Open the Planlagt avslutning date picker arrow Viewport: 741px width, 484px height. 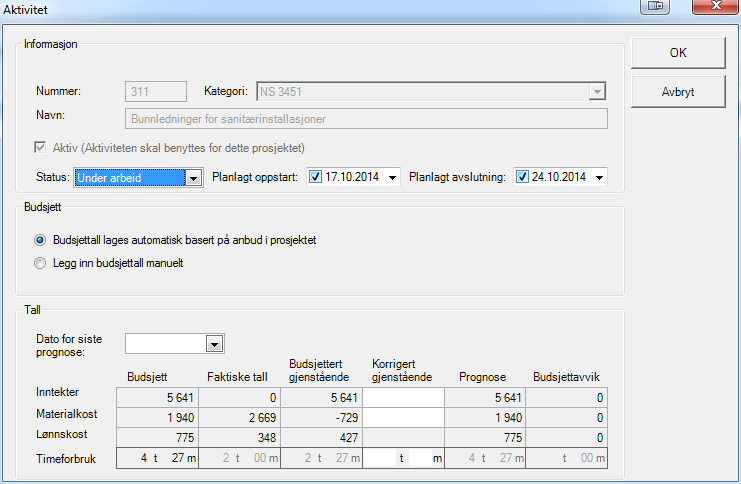point(599,178)
